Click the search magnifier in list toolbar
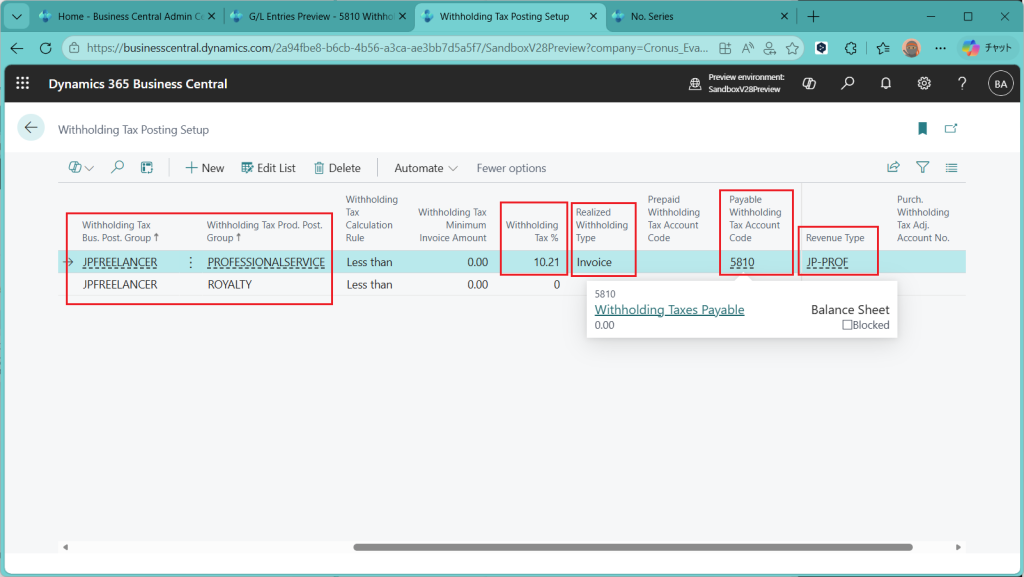1024x577 pixels. 118,168
